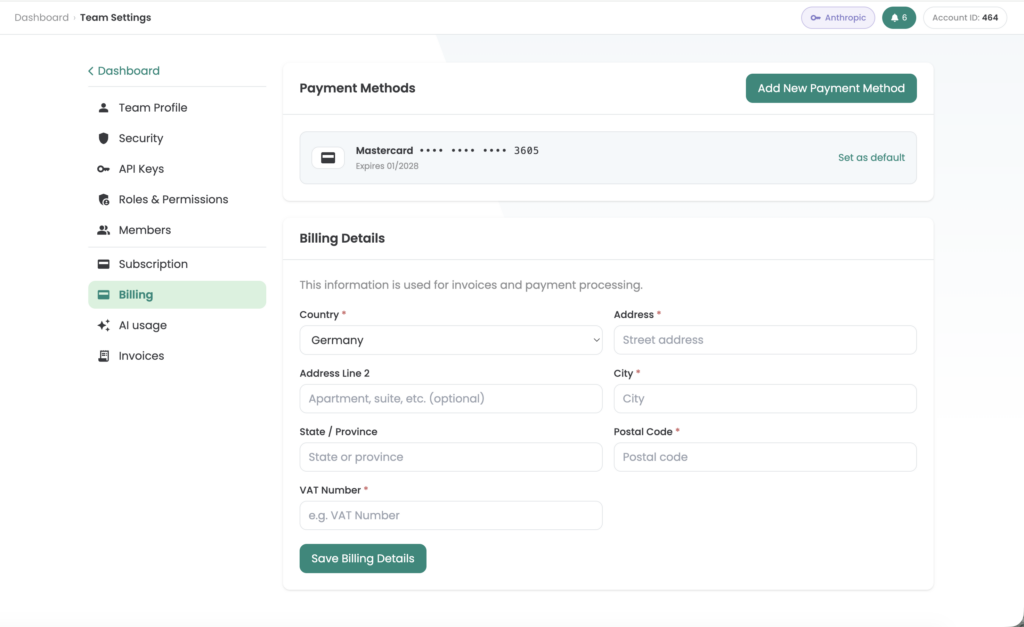Click the Account ID 464 badge
1024x627 pixels.
(965, 18)
